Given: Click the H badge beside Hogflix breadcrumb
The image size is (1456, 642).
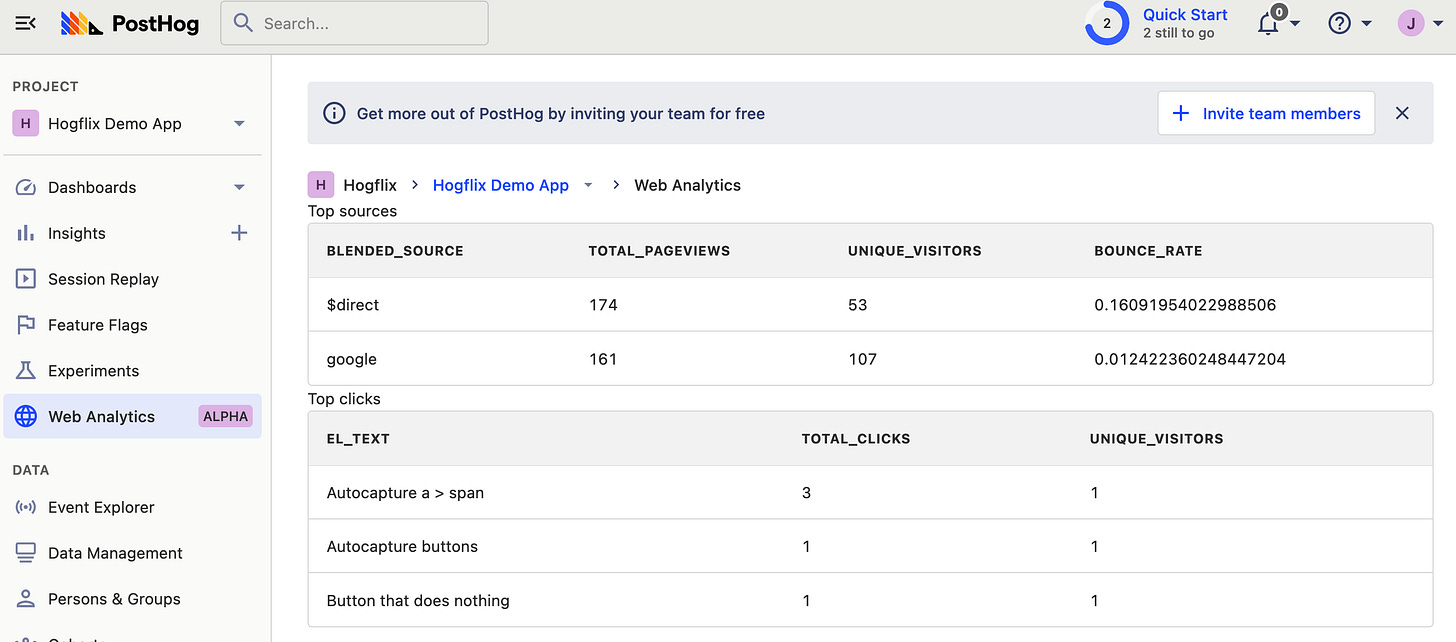Looking at the screenshot, I should tap(320, 185).
